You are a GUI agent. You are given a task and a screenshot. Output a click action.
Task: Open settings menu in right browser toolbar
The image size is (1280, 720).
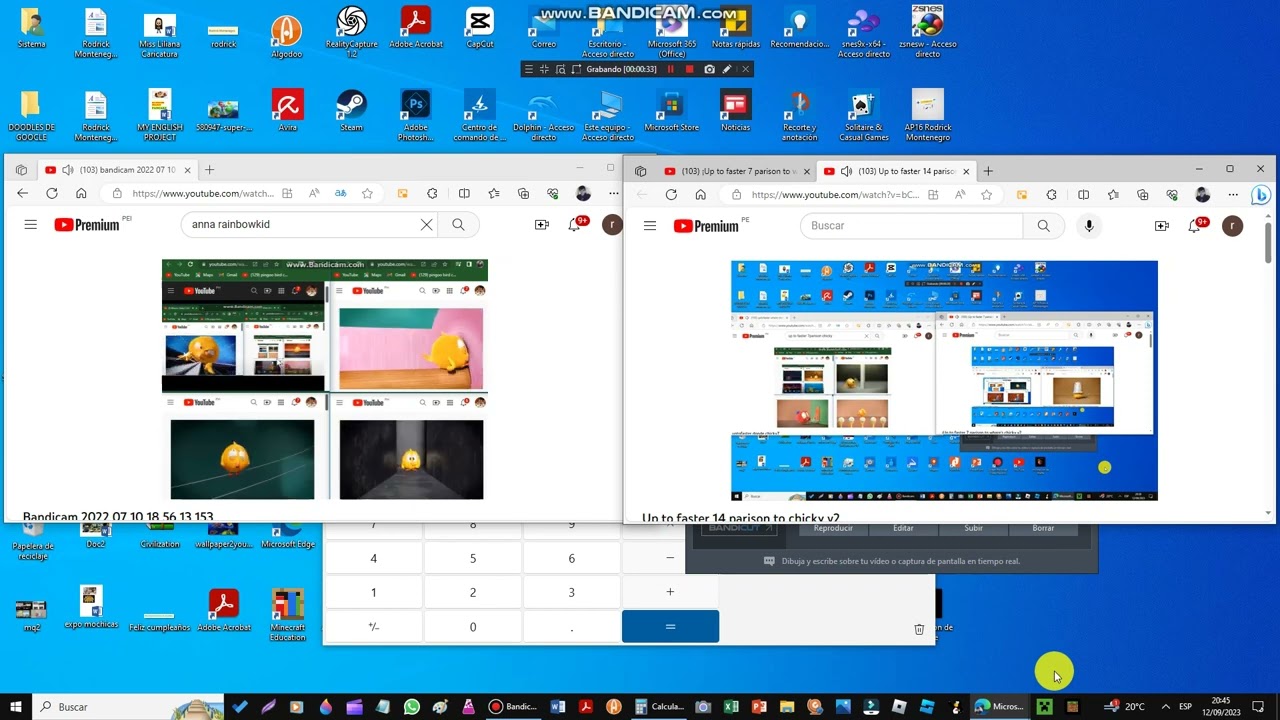[1233, 195]
